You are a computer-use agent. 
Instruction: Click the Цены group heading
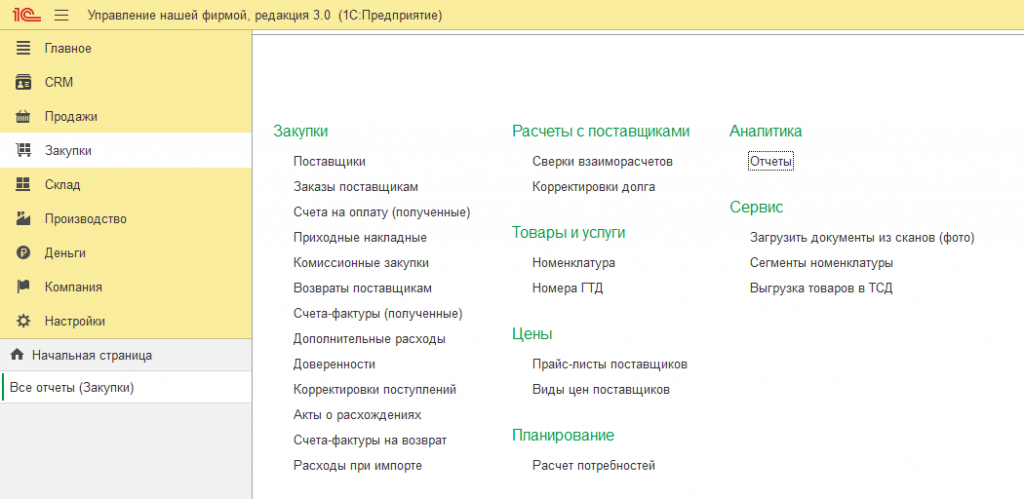[532, 334]
